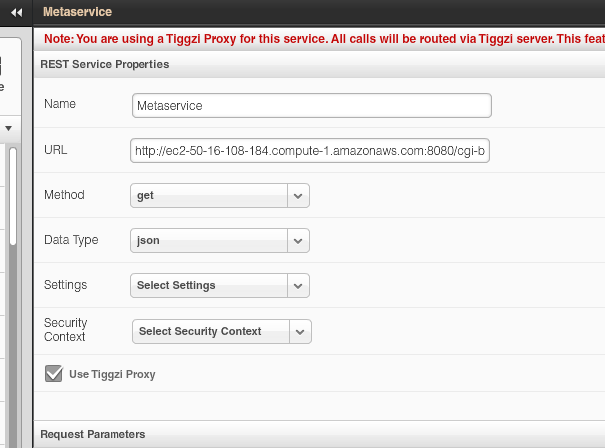The image size is (605, 448).
Task: Select the Metaservice tab title
Action: pyautogui.click(x=78, y=12)
